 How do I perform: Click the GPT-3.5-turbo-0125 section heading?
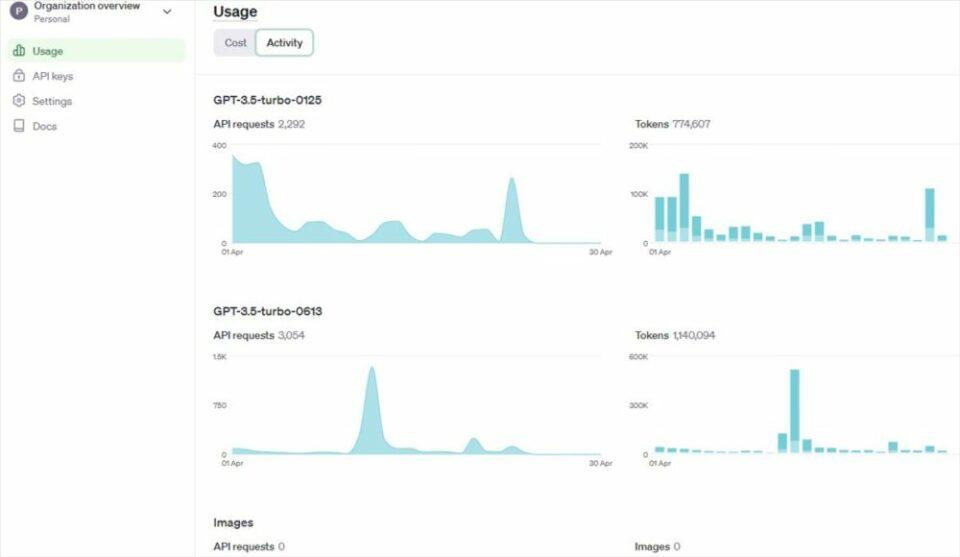tap(267, 100)
